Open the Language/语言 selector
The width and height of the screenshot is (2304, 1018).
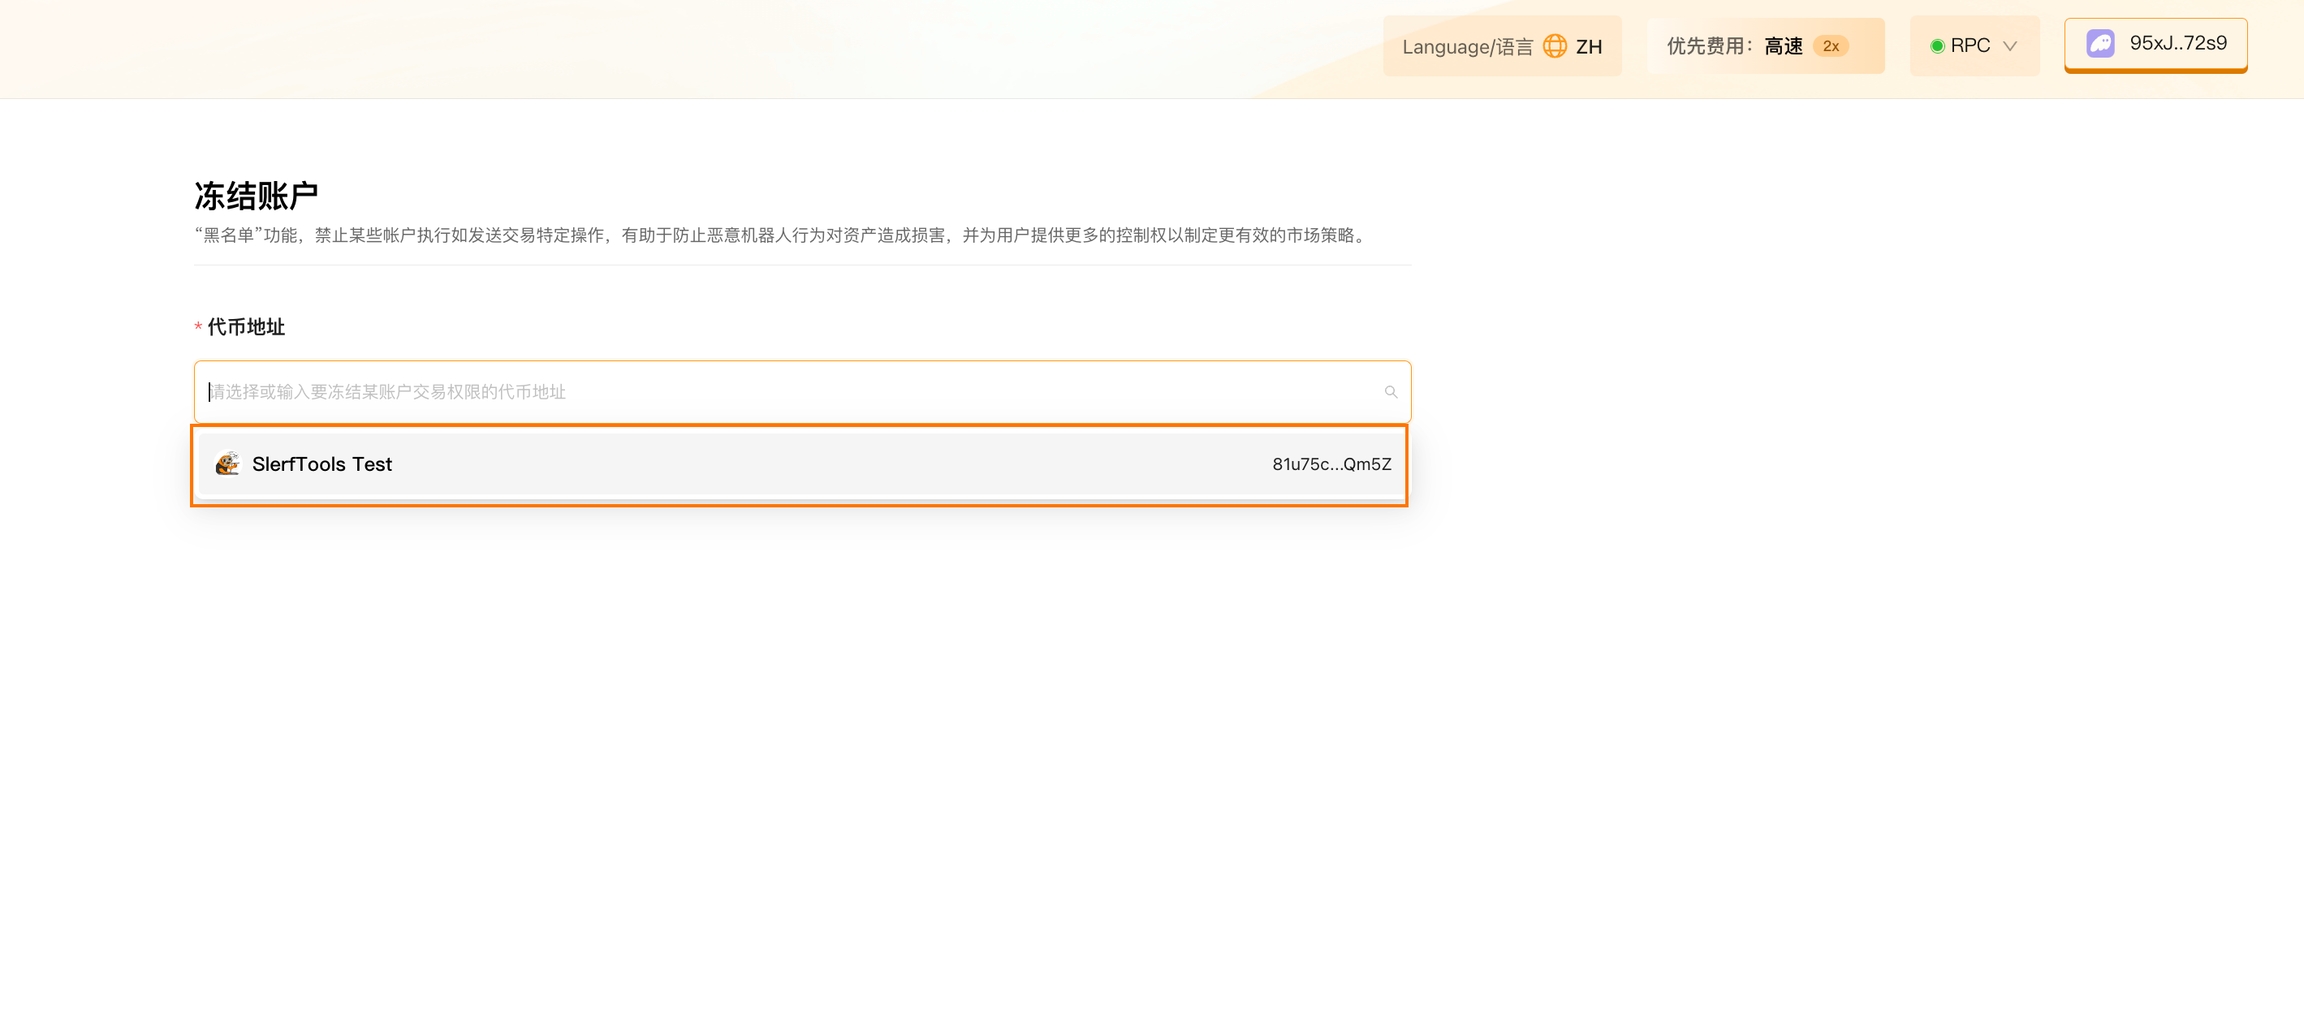1502,46
